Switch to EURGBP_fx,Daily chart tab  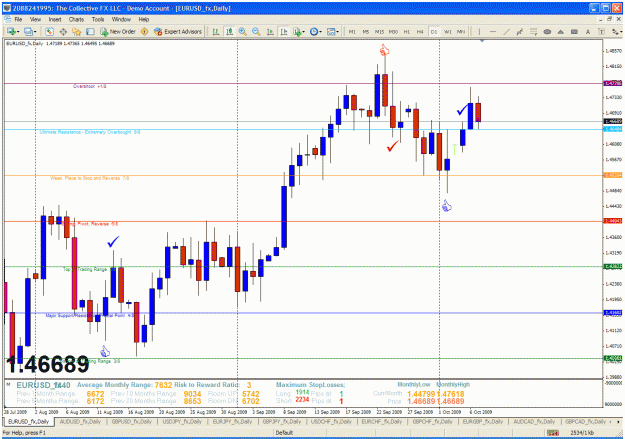[483, 421]
